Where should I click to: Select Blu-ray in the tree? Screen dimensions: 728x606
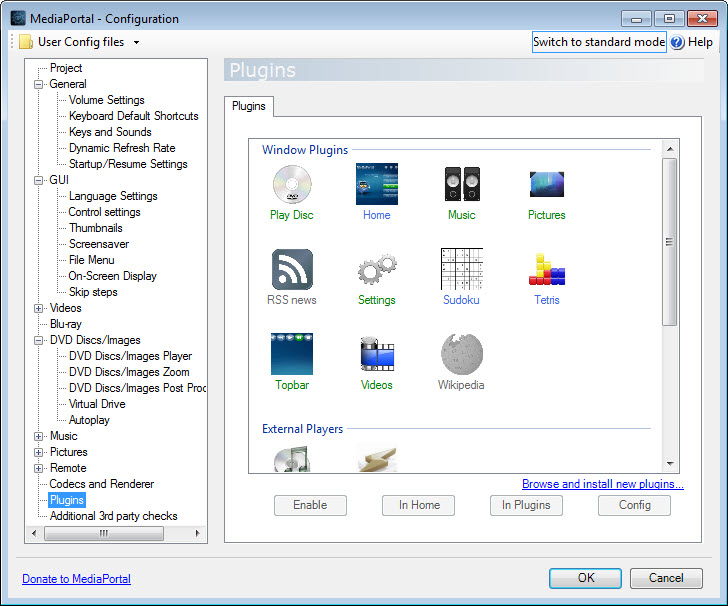(65, 325)
